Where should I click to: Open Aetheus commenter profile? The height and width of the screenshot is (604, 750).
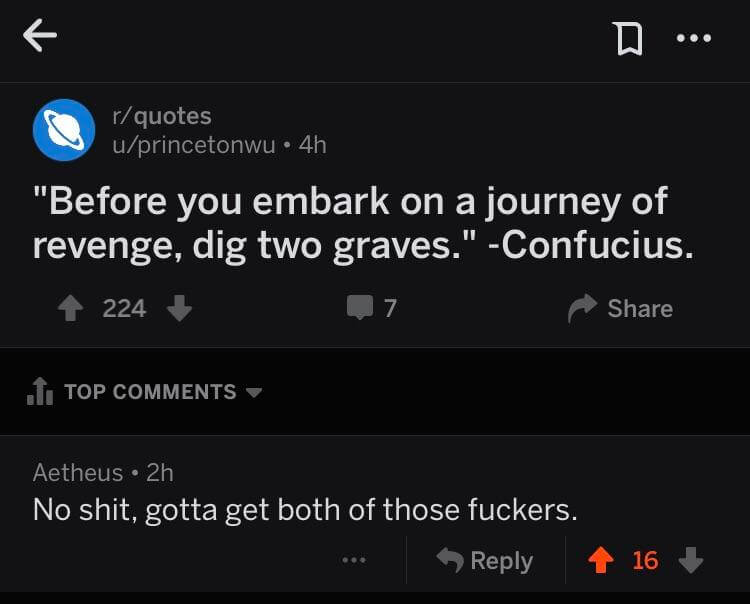click(78, 472)
